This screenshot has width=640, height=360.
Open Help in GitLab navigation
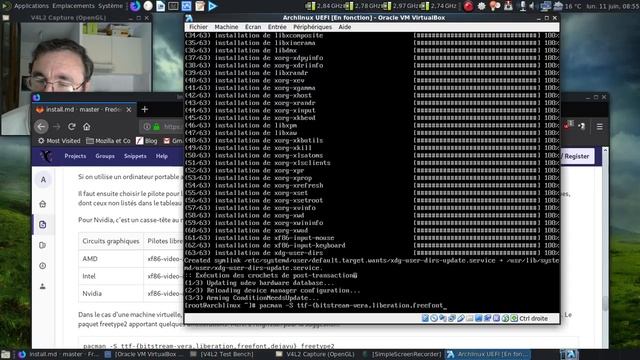tap(162, 156)
